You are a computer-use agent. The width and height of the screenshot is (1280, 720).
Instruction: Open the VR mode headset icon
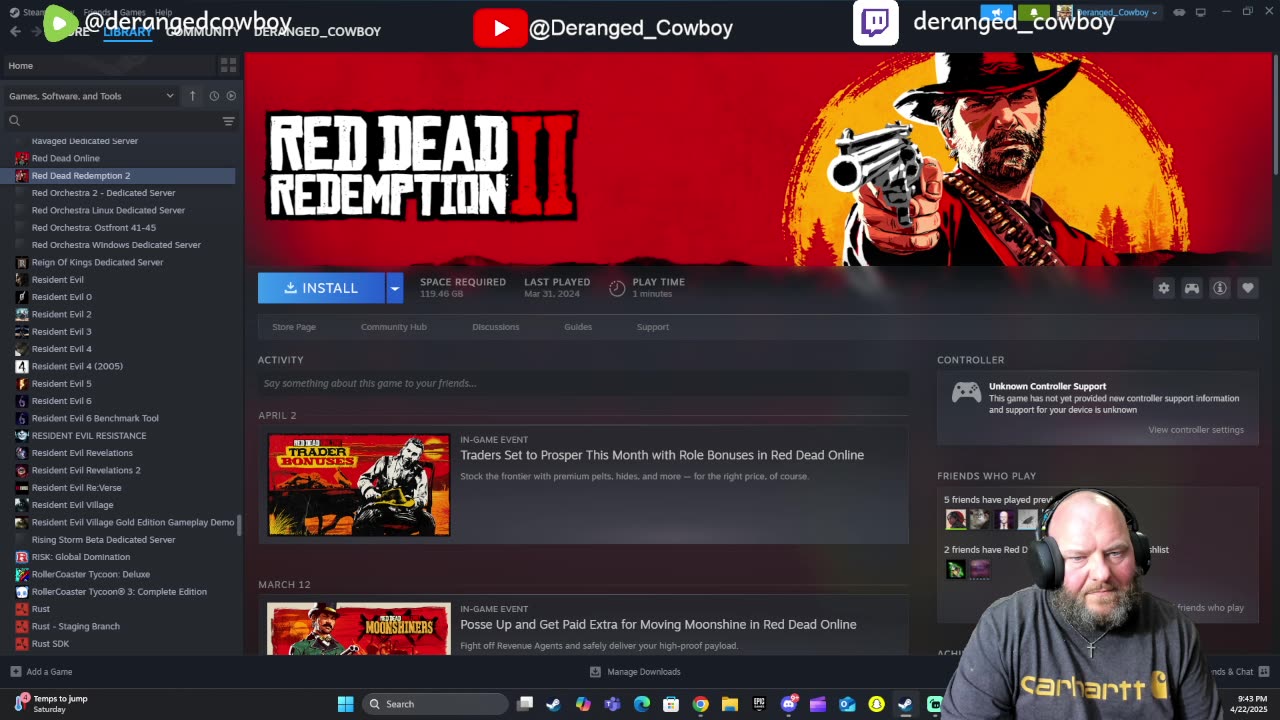(1180, 12)
